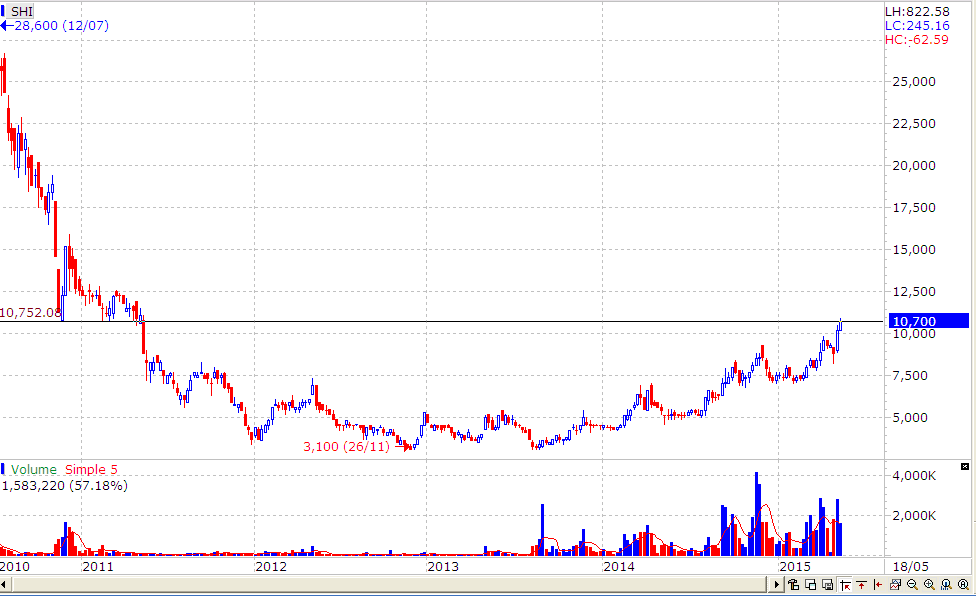
Task: Click the magnifier with A icon
Action: [x=963, y=584]
